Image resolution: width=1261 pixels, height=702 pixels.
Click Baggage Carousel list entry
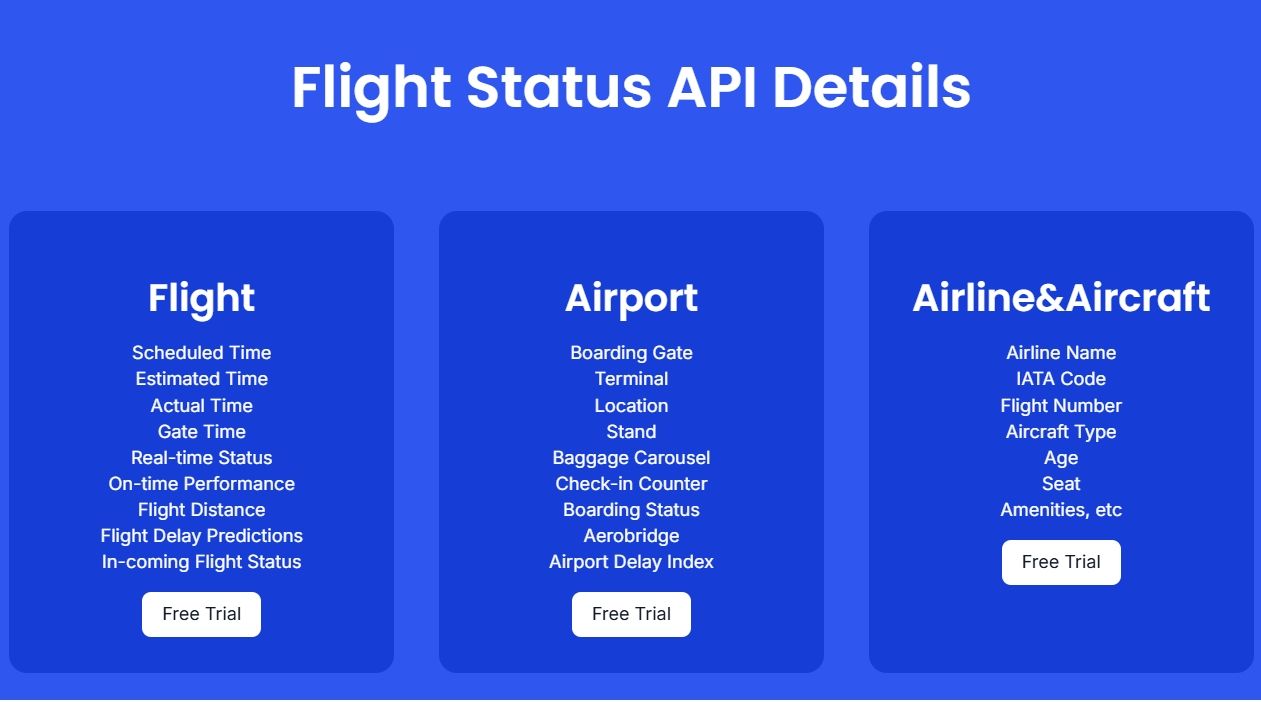(x=631, y=457)
